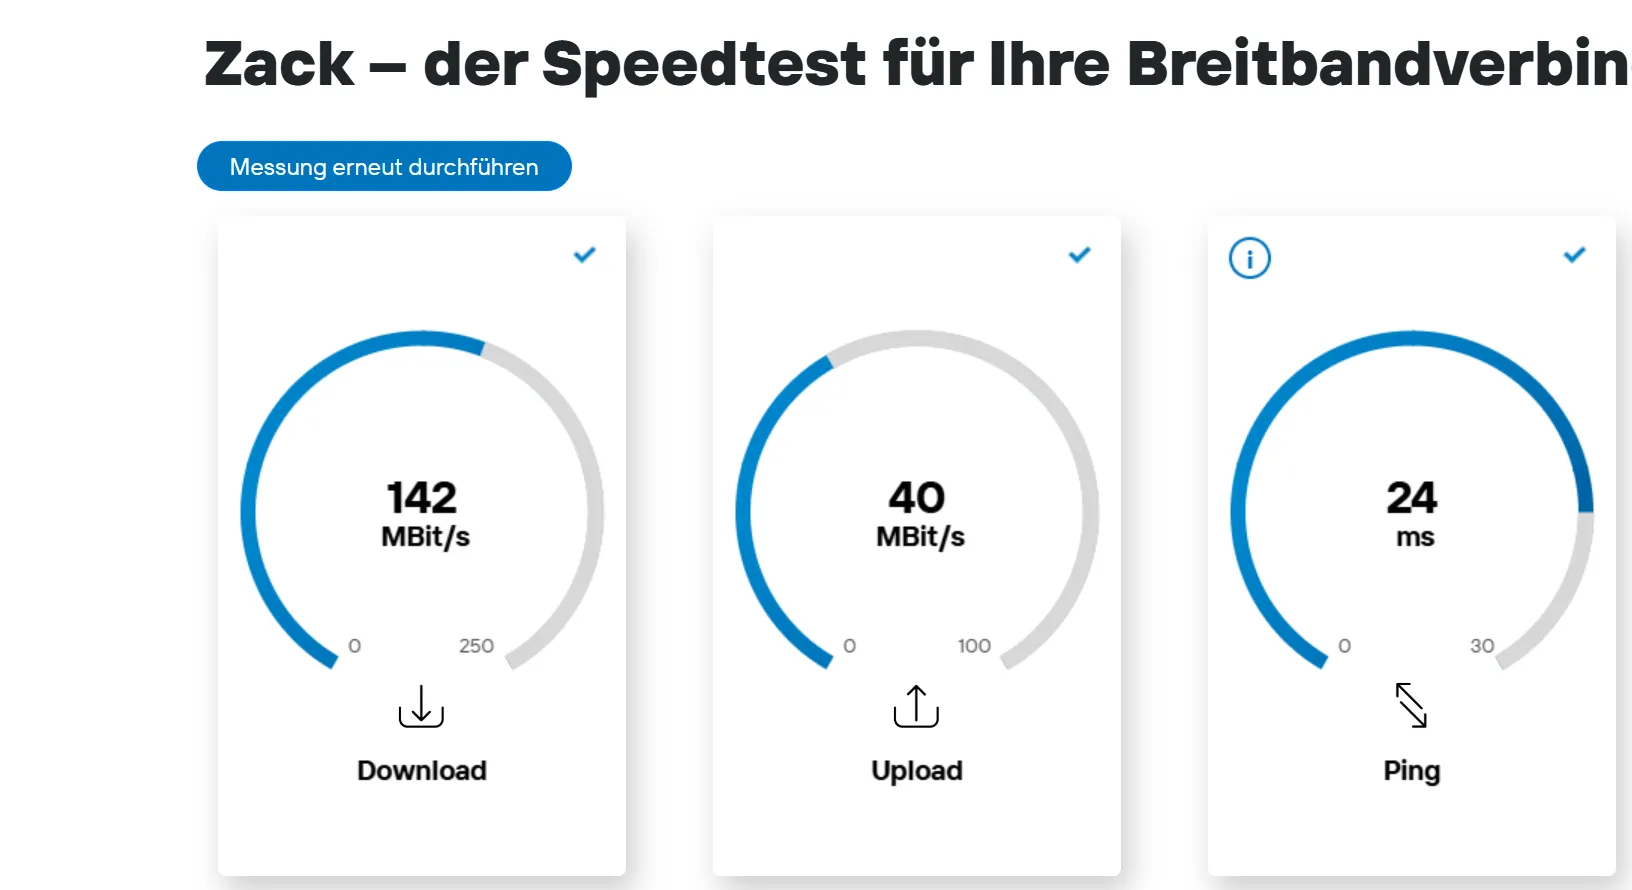Click the Upload label text
The width and height of the screenshot is (1632, 890).
tap(917, 770)
